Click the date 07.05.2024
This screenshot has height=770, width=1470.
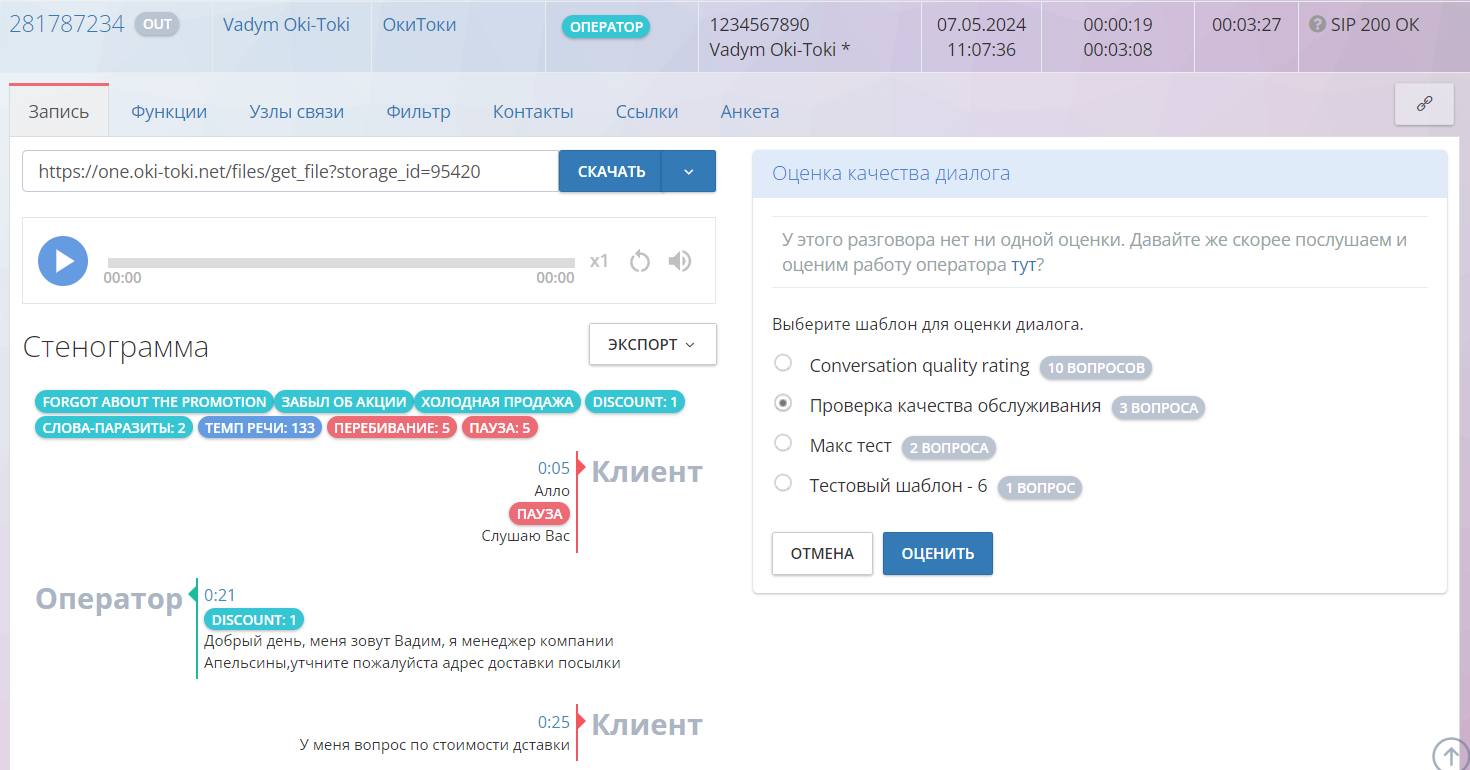coord(981,25)
